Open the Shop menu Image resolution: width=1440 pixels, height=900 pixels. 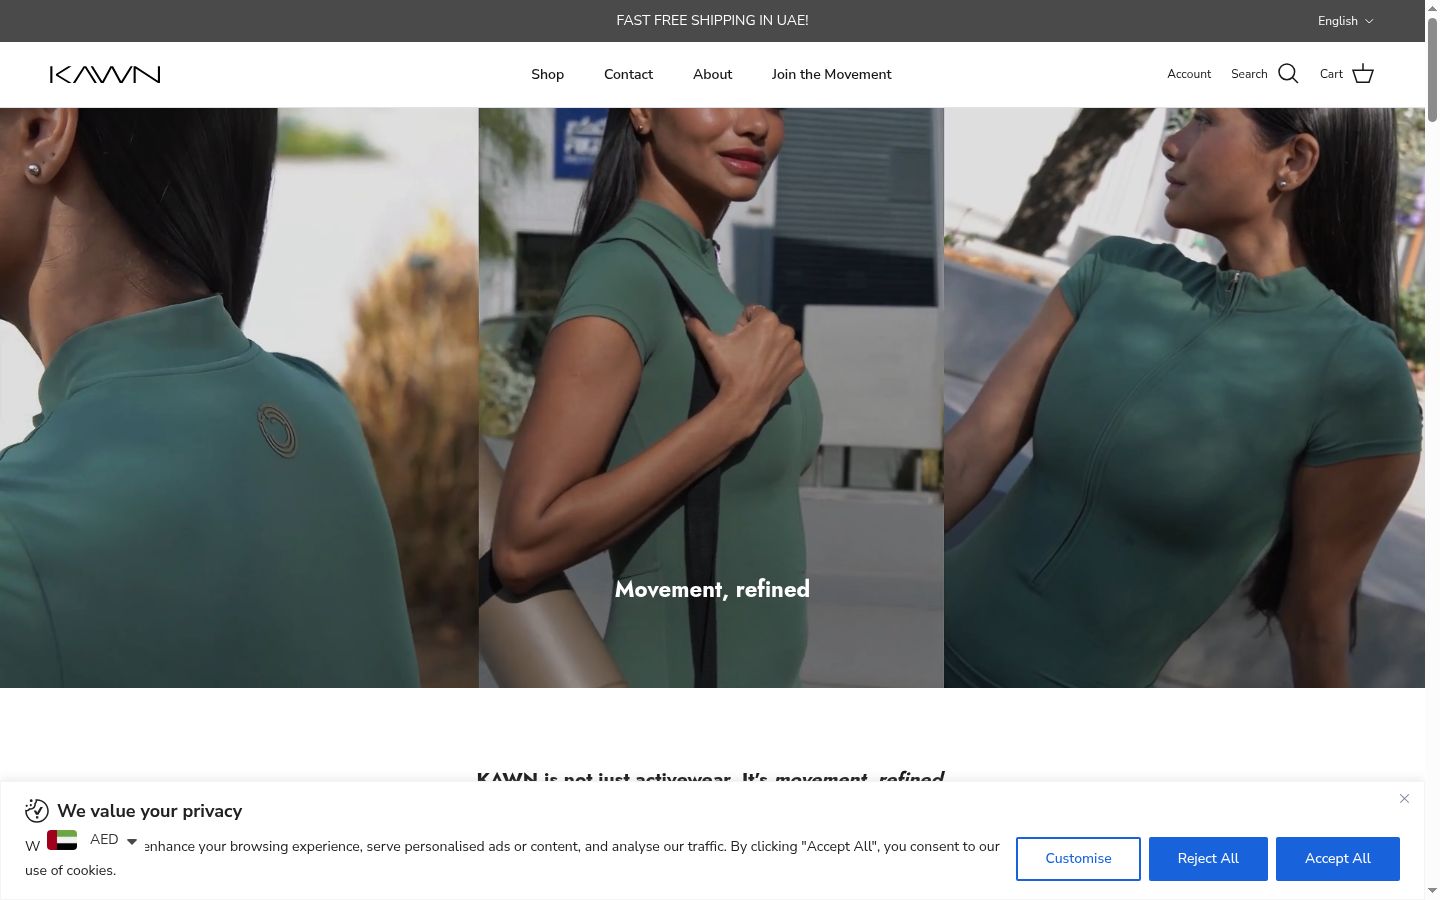pyautogui.click(x=547, y=74)
